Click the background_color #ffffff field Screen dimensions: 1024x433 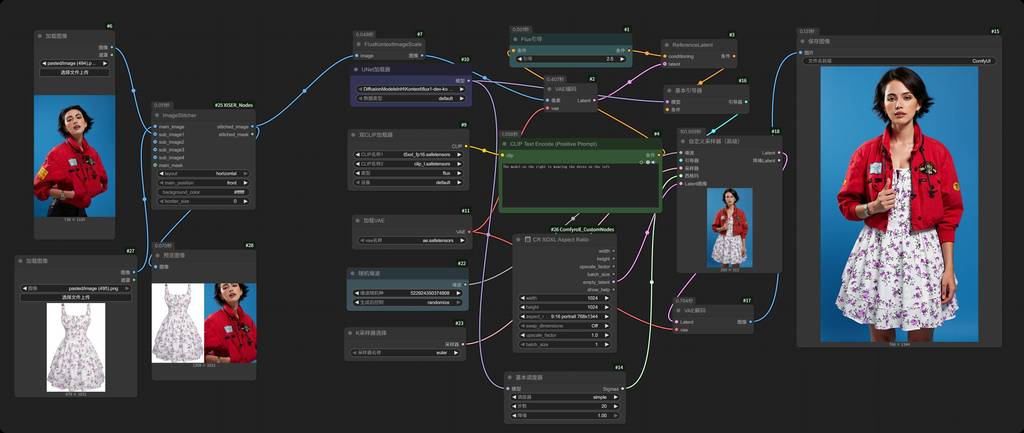(x=203, y=192)
